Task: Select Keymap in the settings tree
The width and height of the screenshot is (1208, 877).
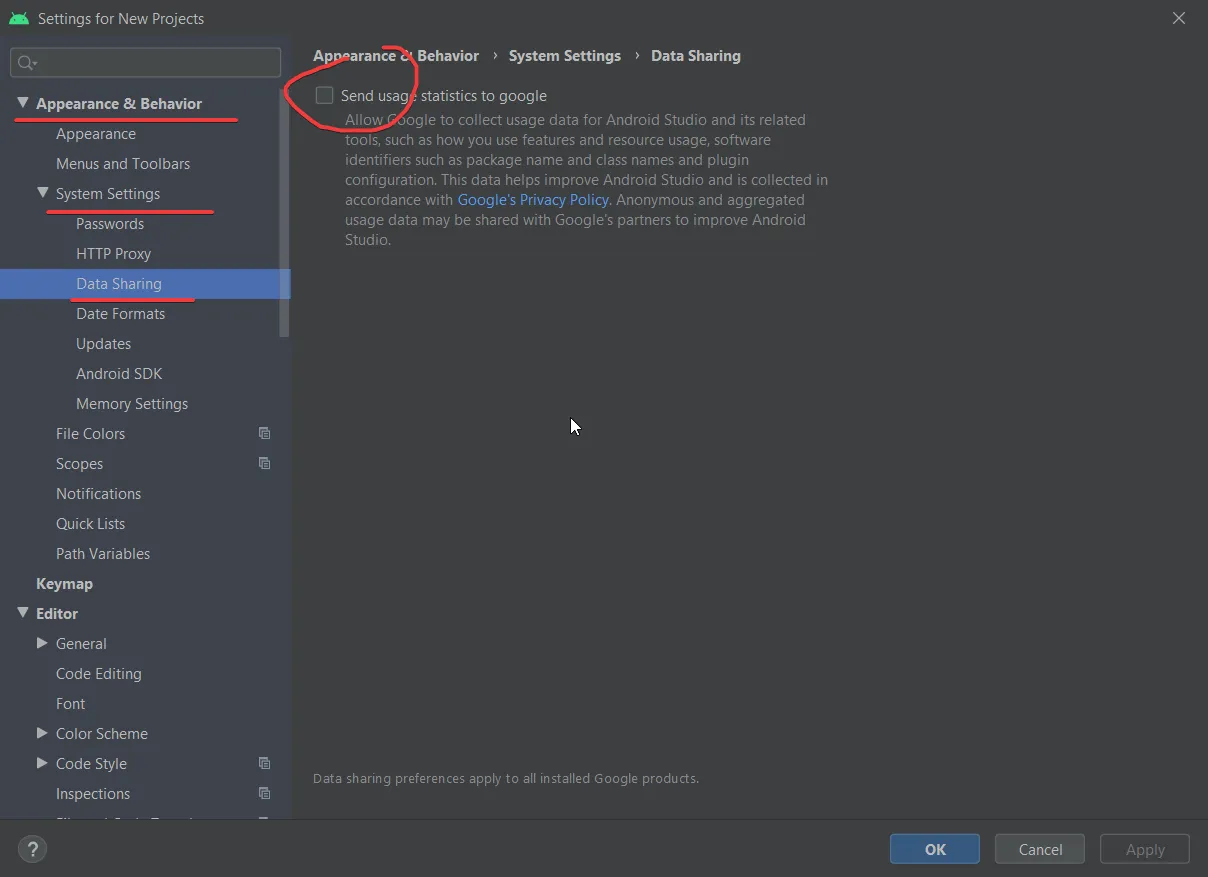Action: click(64, 583)
